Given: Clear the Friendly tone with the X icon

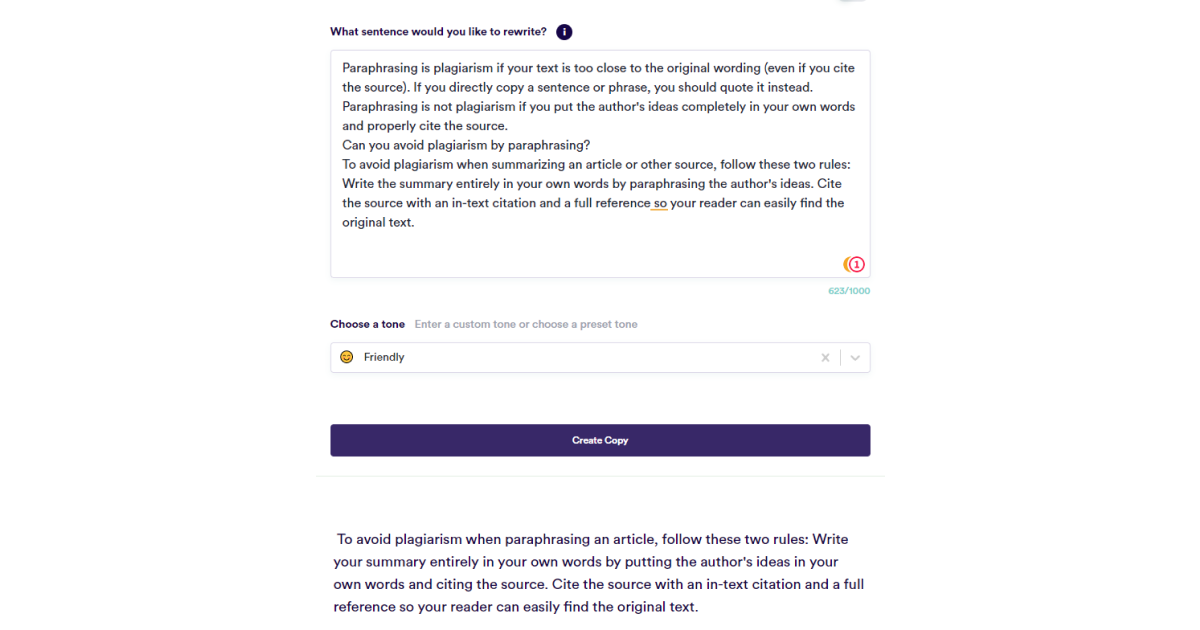Looking at the screenshot, I should tap(825, 358).
